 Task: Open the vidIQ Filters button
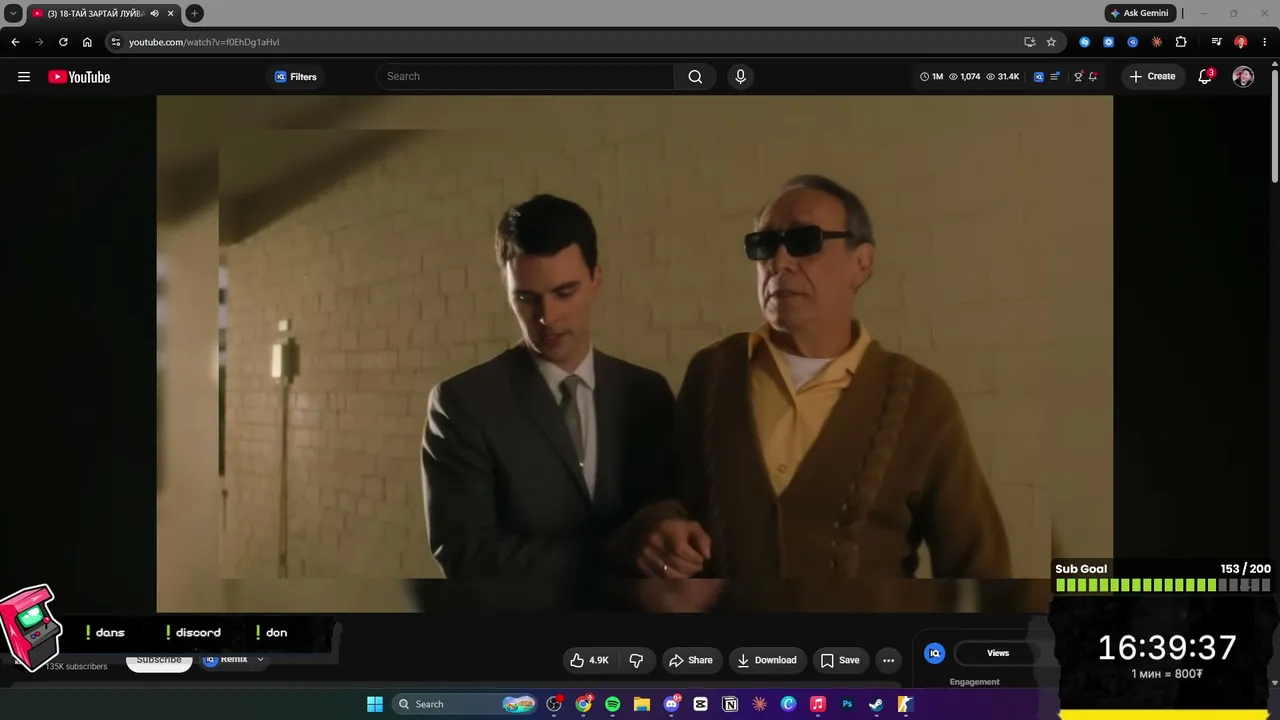click(x=296, y=77)
